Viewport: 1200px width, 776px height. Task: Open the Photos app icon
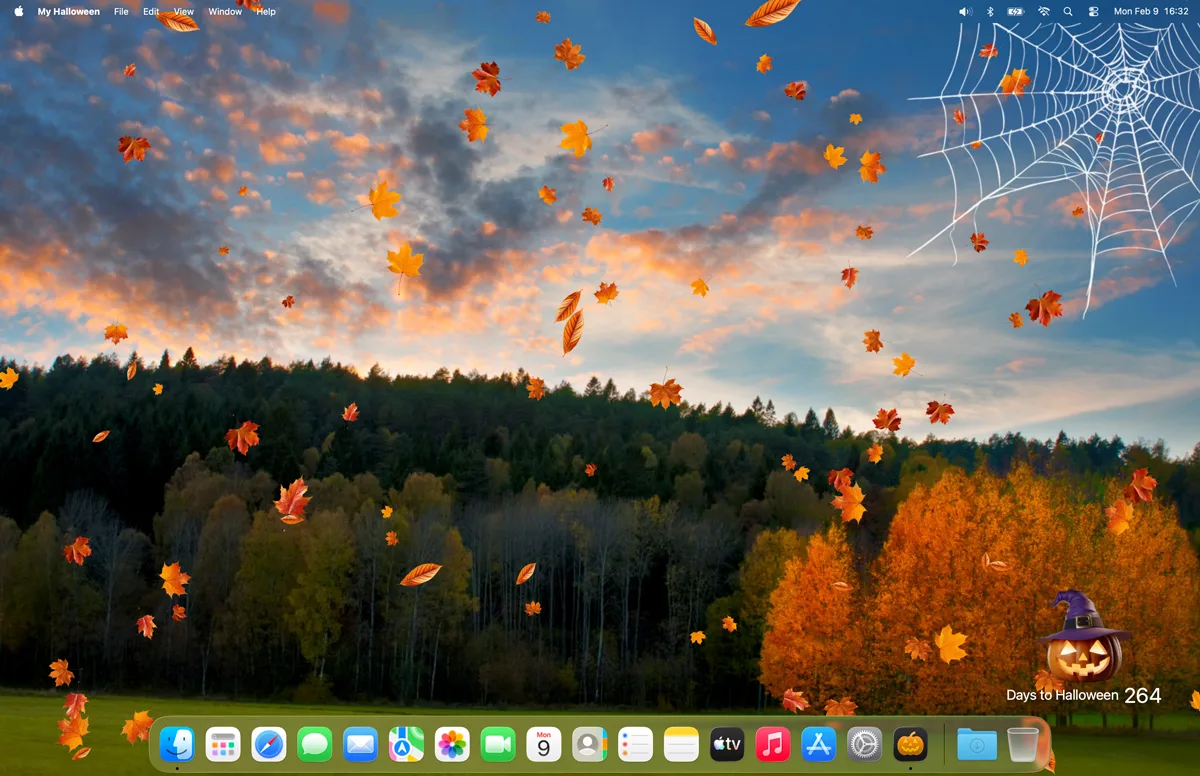[x=452, y=744]
